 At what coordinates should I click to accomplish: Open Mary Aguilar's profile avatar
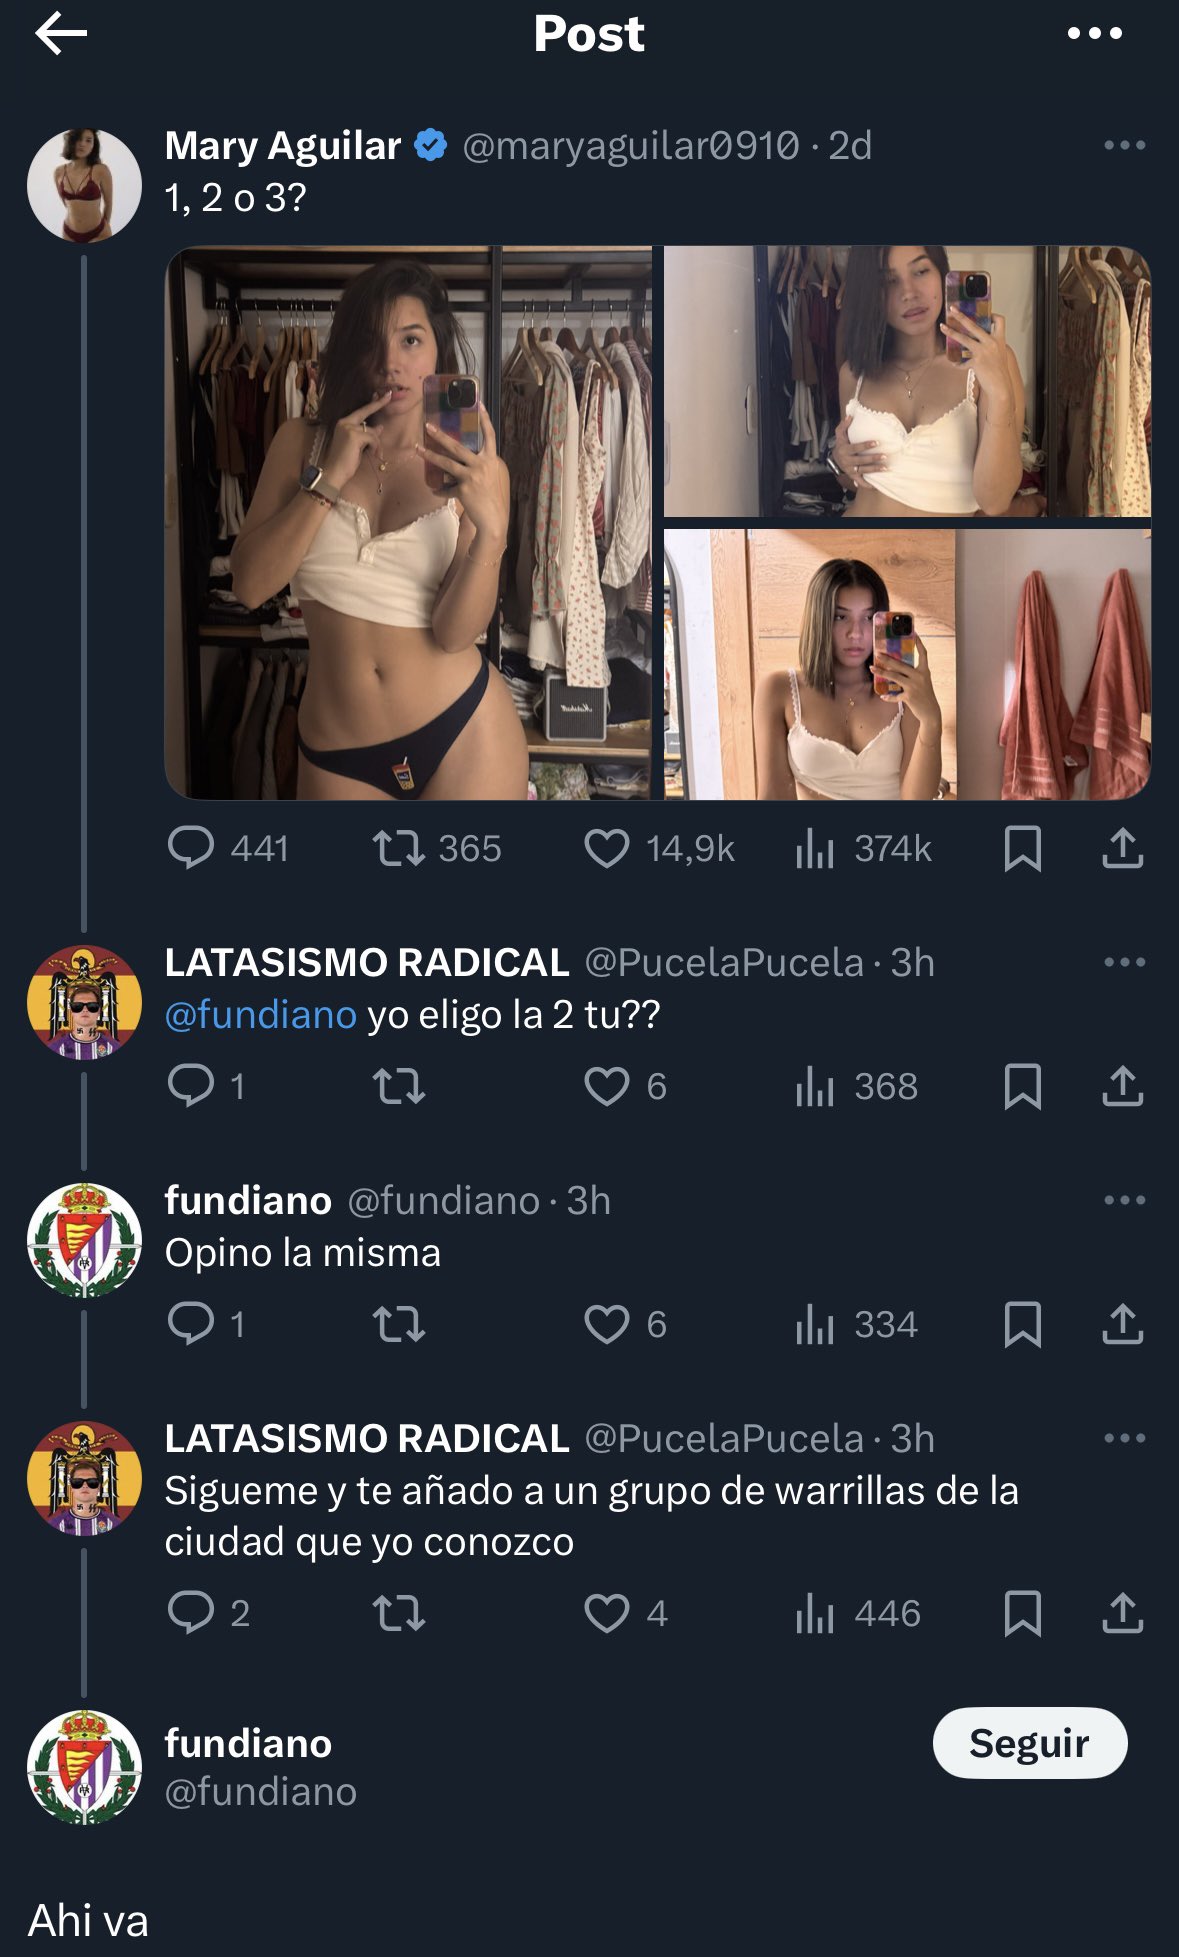(84, 185)
